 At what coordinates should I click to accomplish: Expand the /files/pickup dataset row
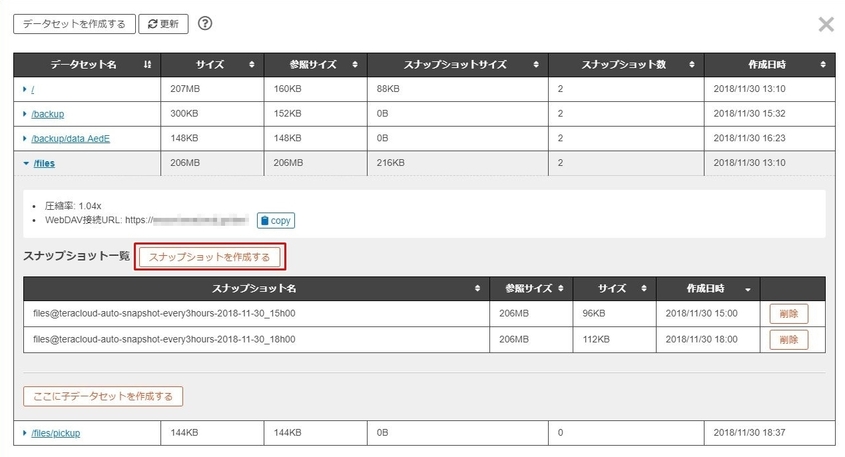(x=26, y=433)
